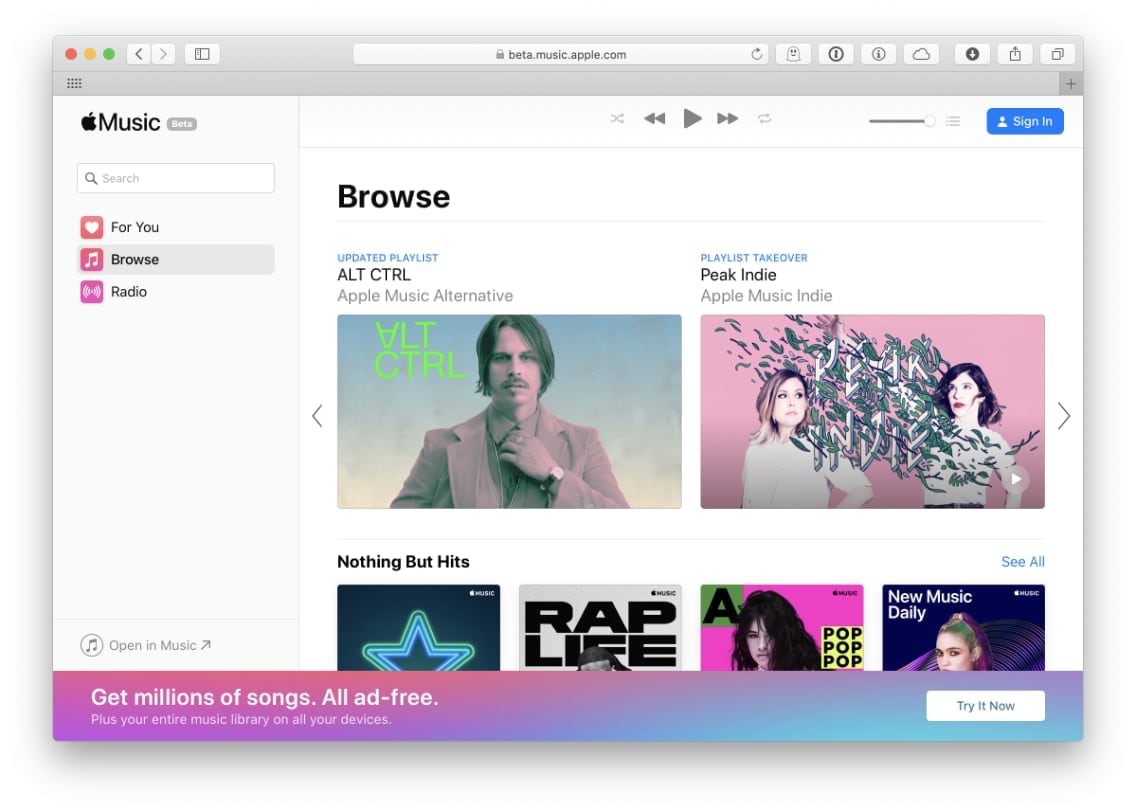Click the Browse music note icon
1136x811 pixels.
click(x=91, y=259)
